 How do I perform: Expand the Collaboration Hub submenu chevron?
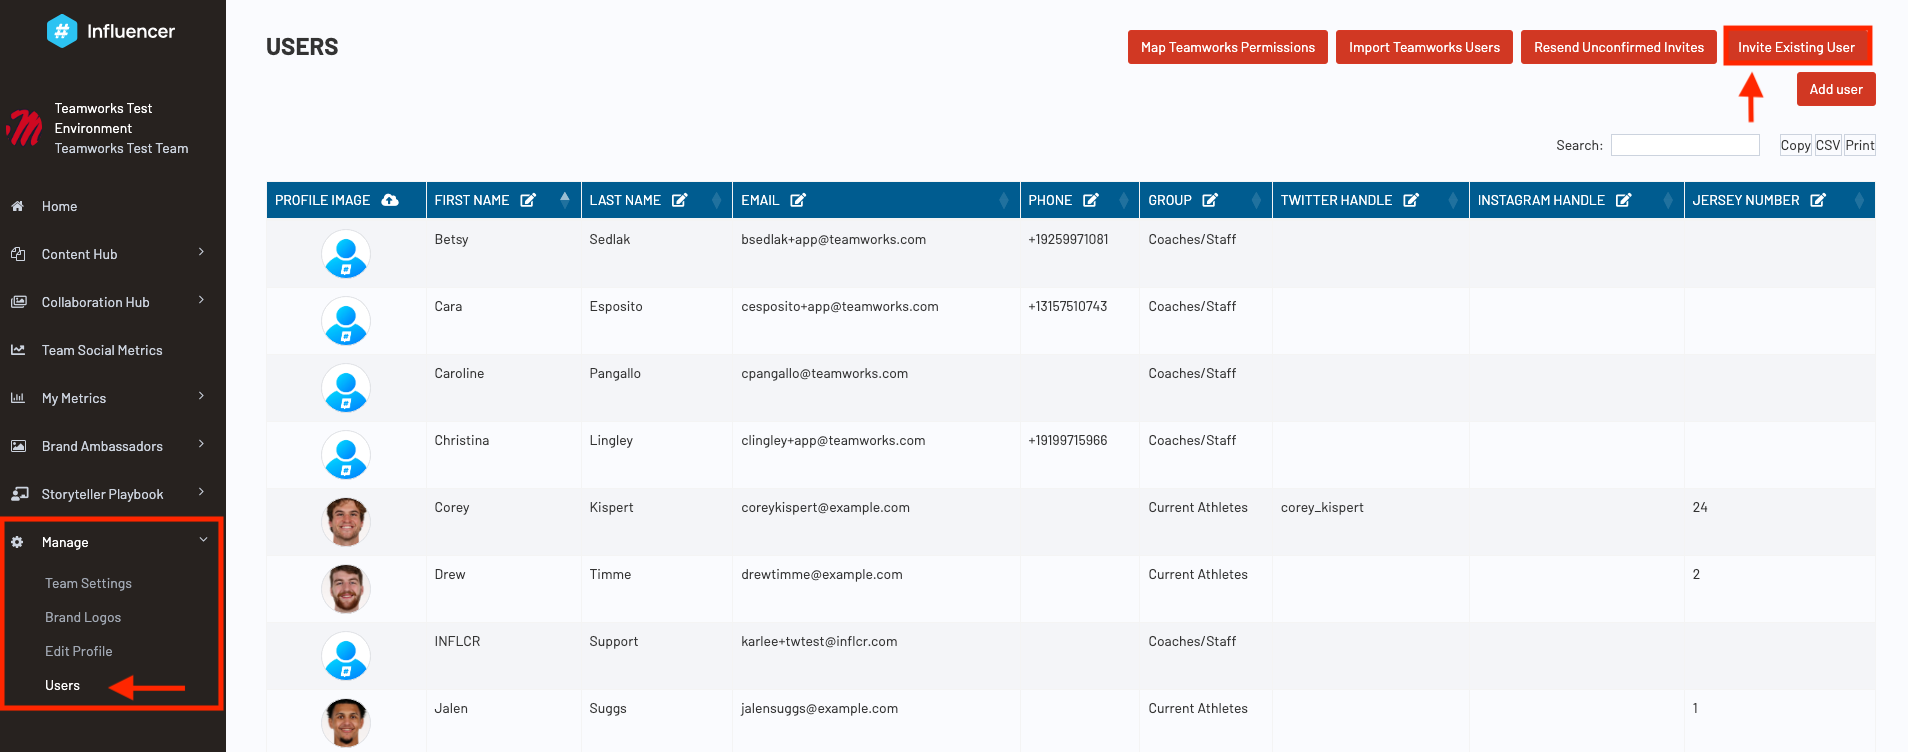[202, 300]
